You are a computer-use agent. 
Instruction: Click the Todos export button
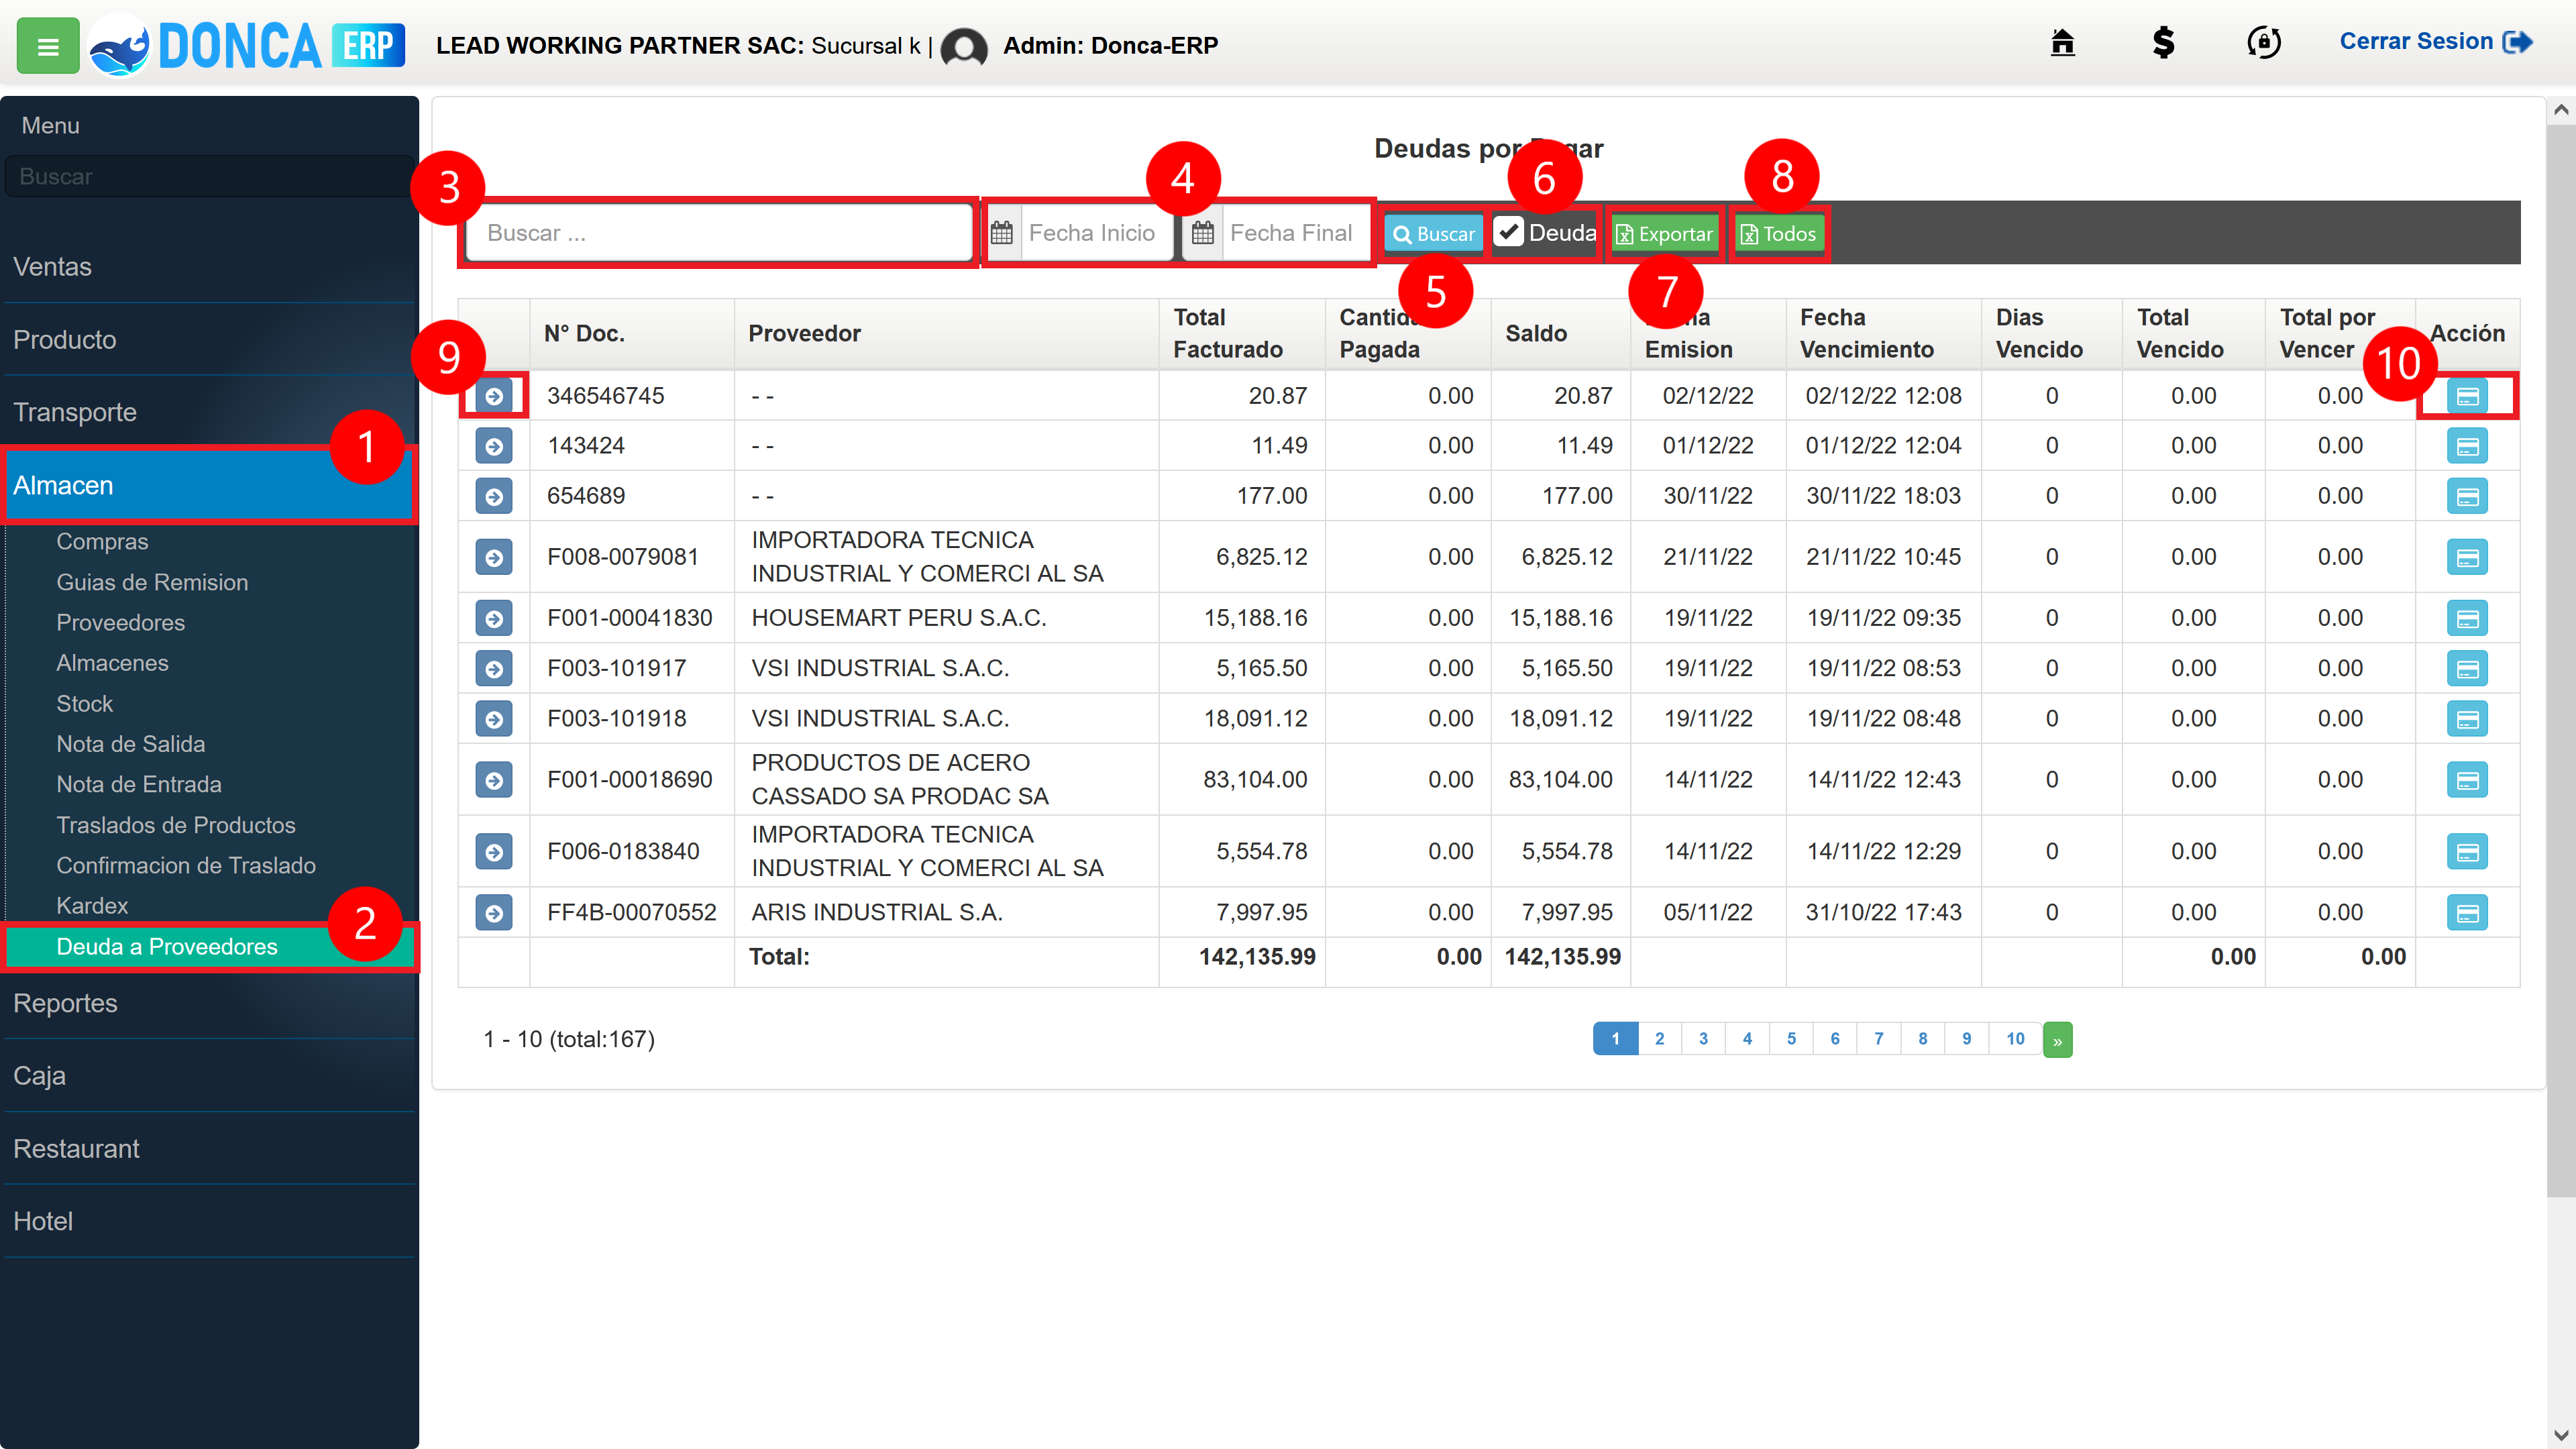coord(1779,234)
